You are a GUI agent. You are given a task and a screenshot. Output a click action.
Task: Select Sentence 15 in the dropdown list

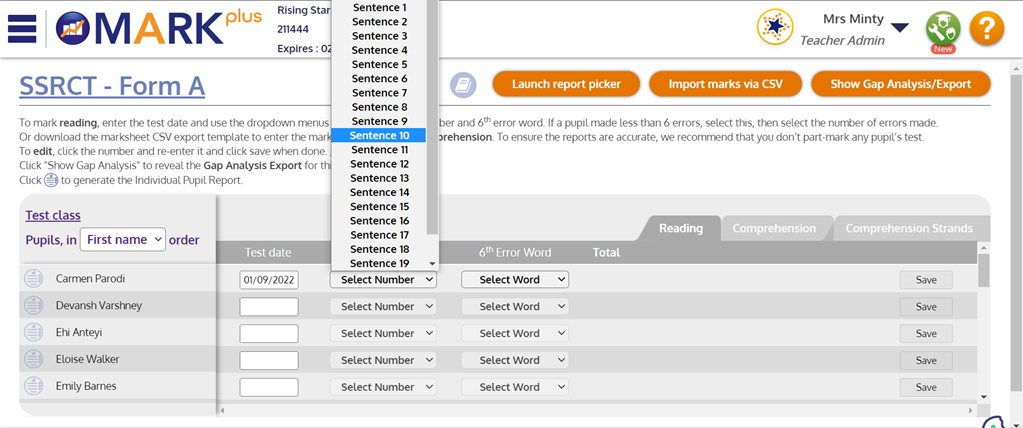pos(379,206)
